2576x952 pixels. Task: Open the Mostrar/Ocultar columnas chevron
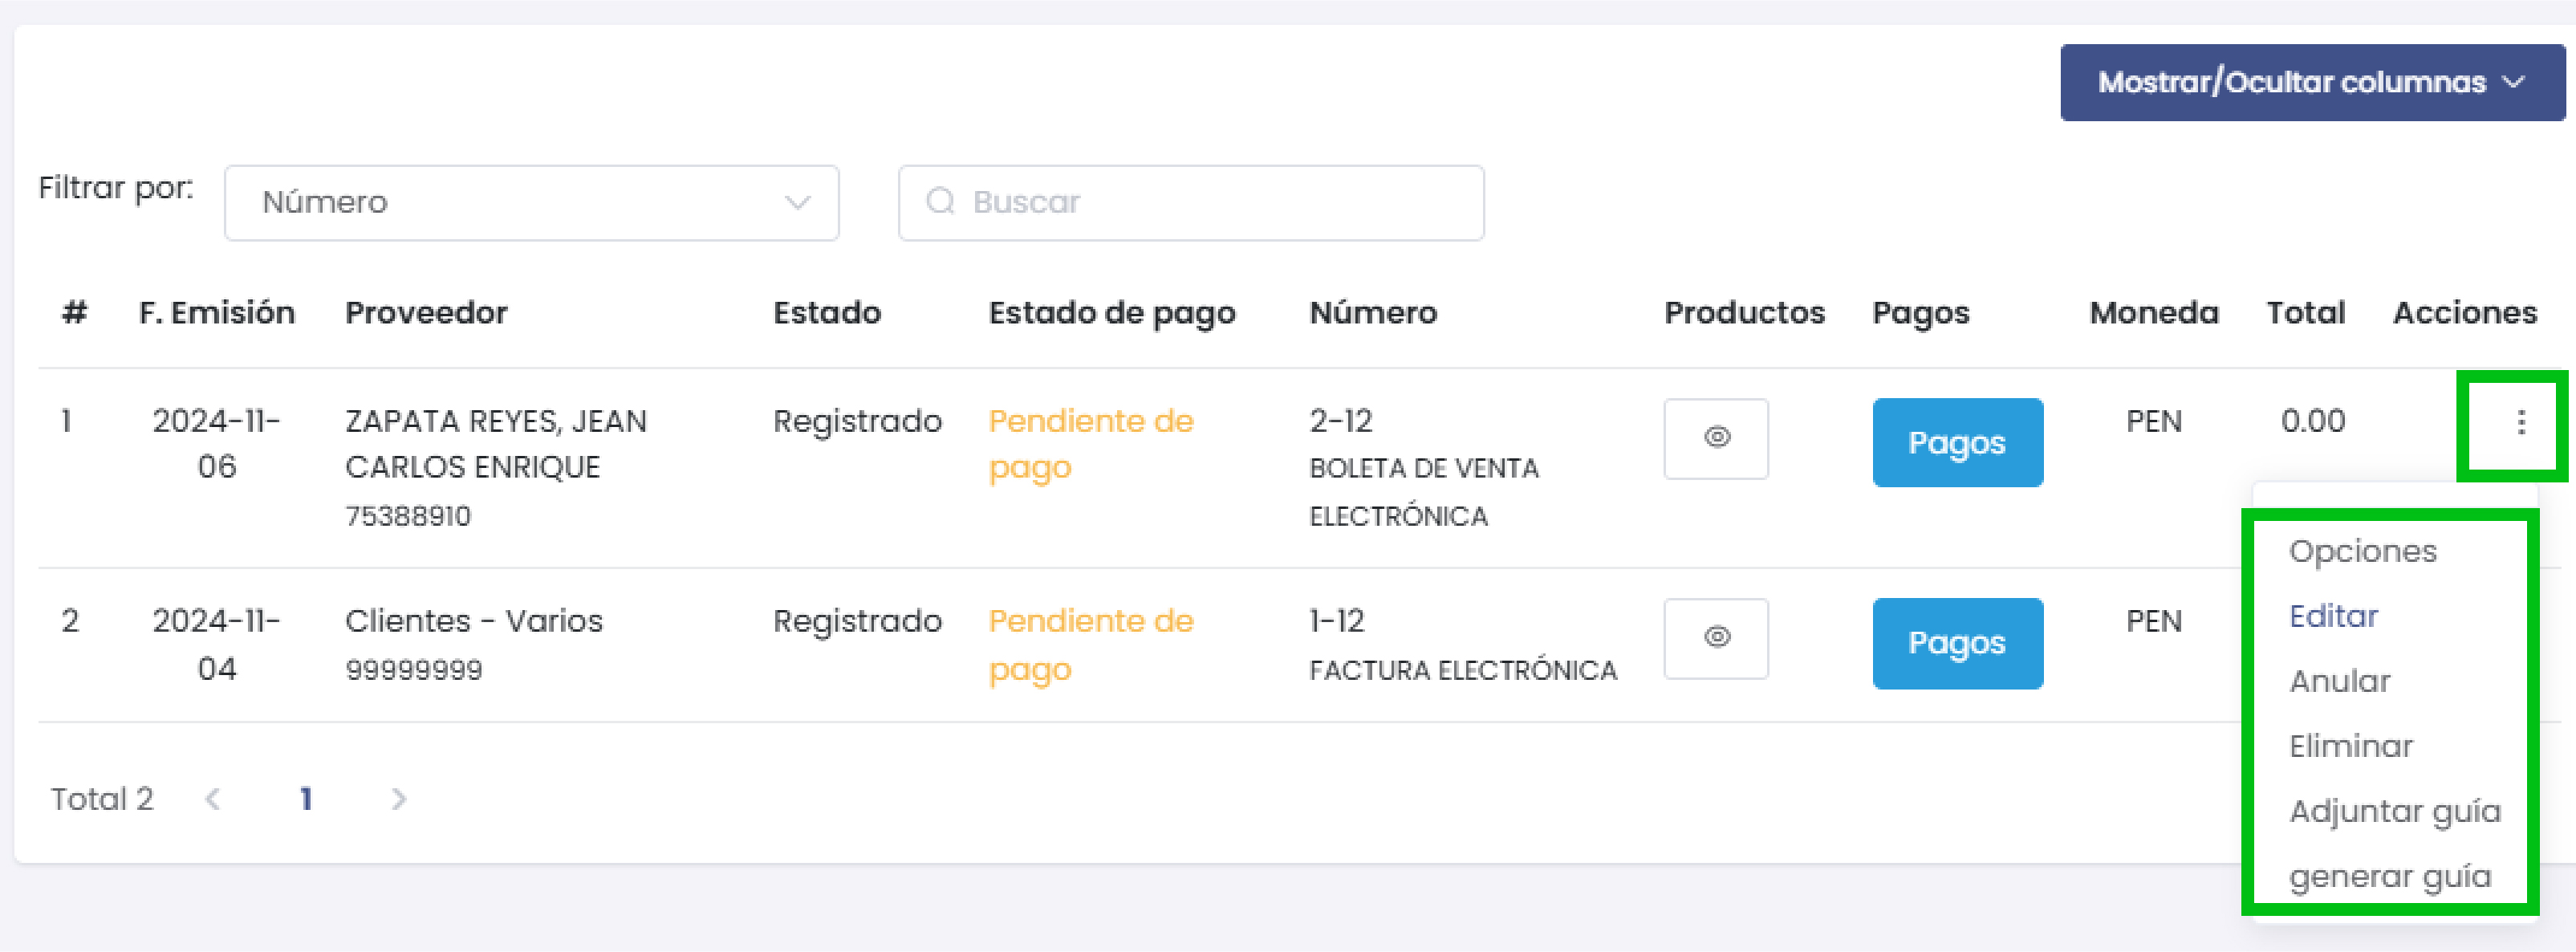(2513, 83)
